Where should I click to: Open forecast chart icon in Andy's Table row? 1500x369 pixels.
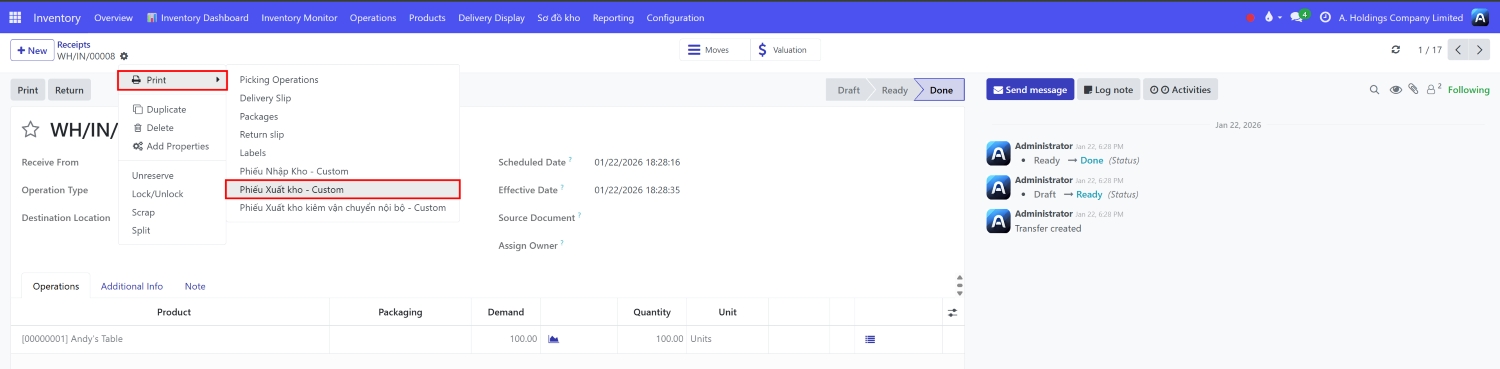click(553, 339)
